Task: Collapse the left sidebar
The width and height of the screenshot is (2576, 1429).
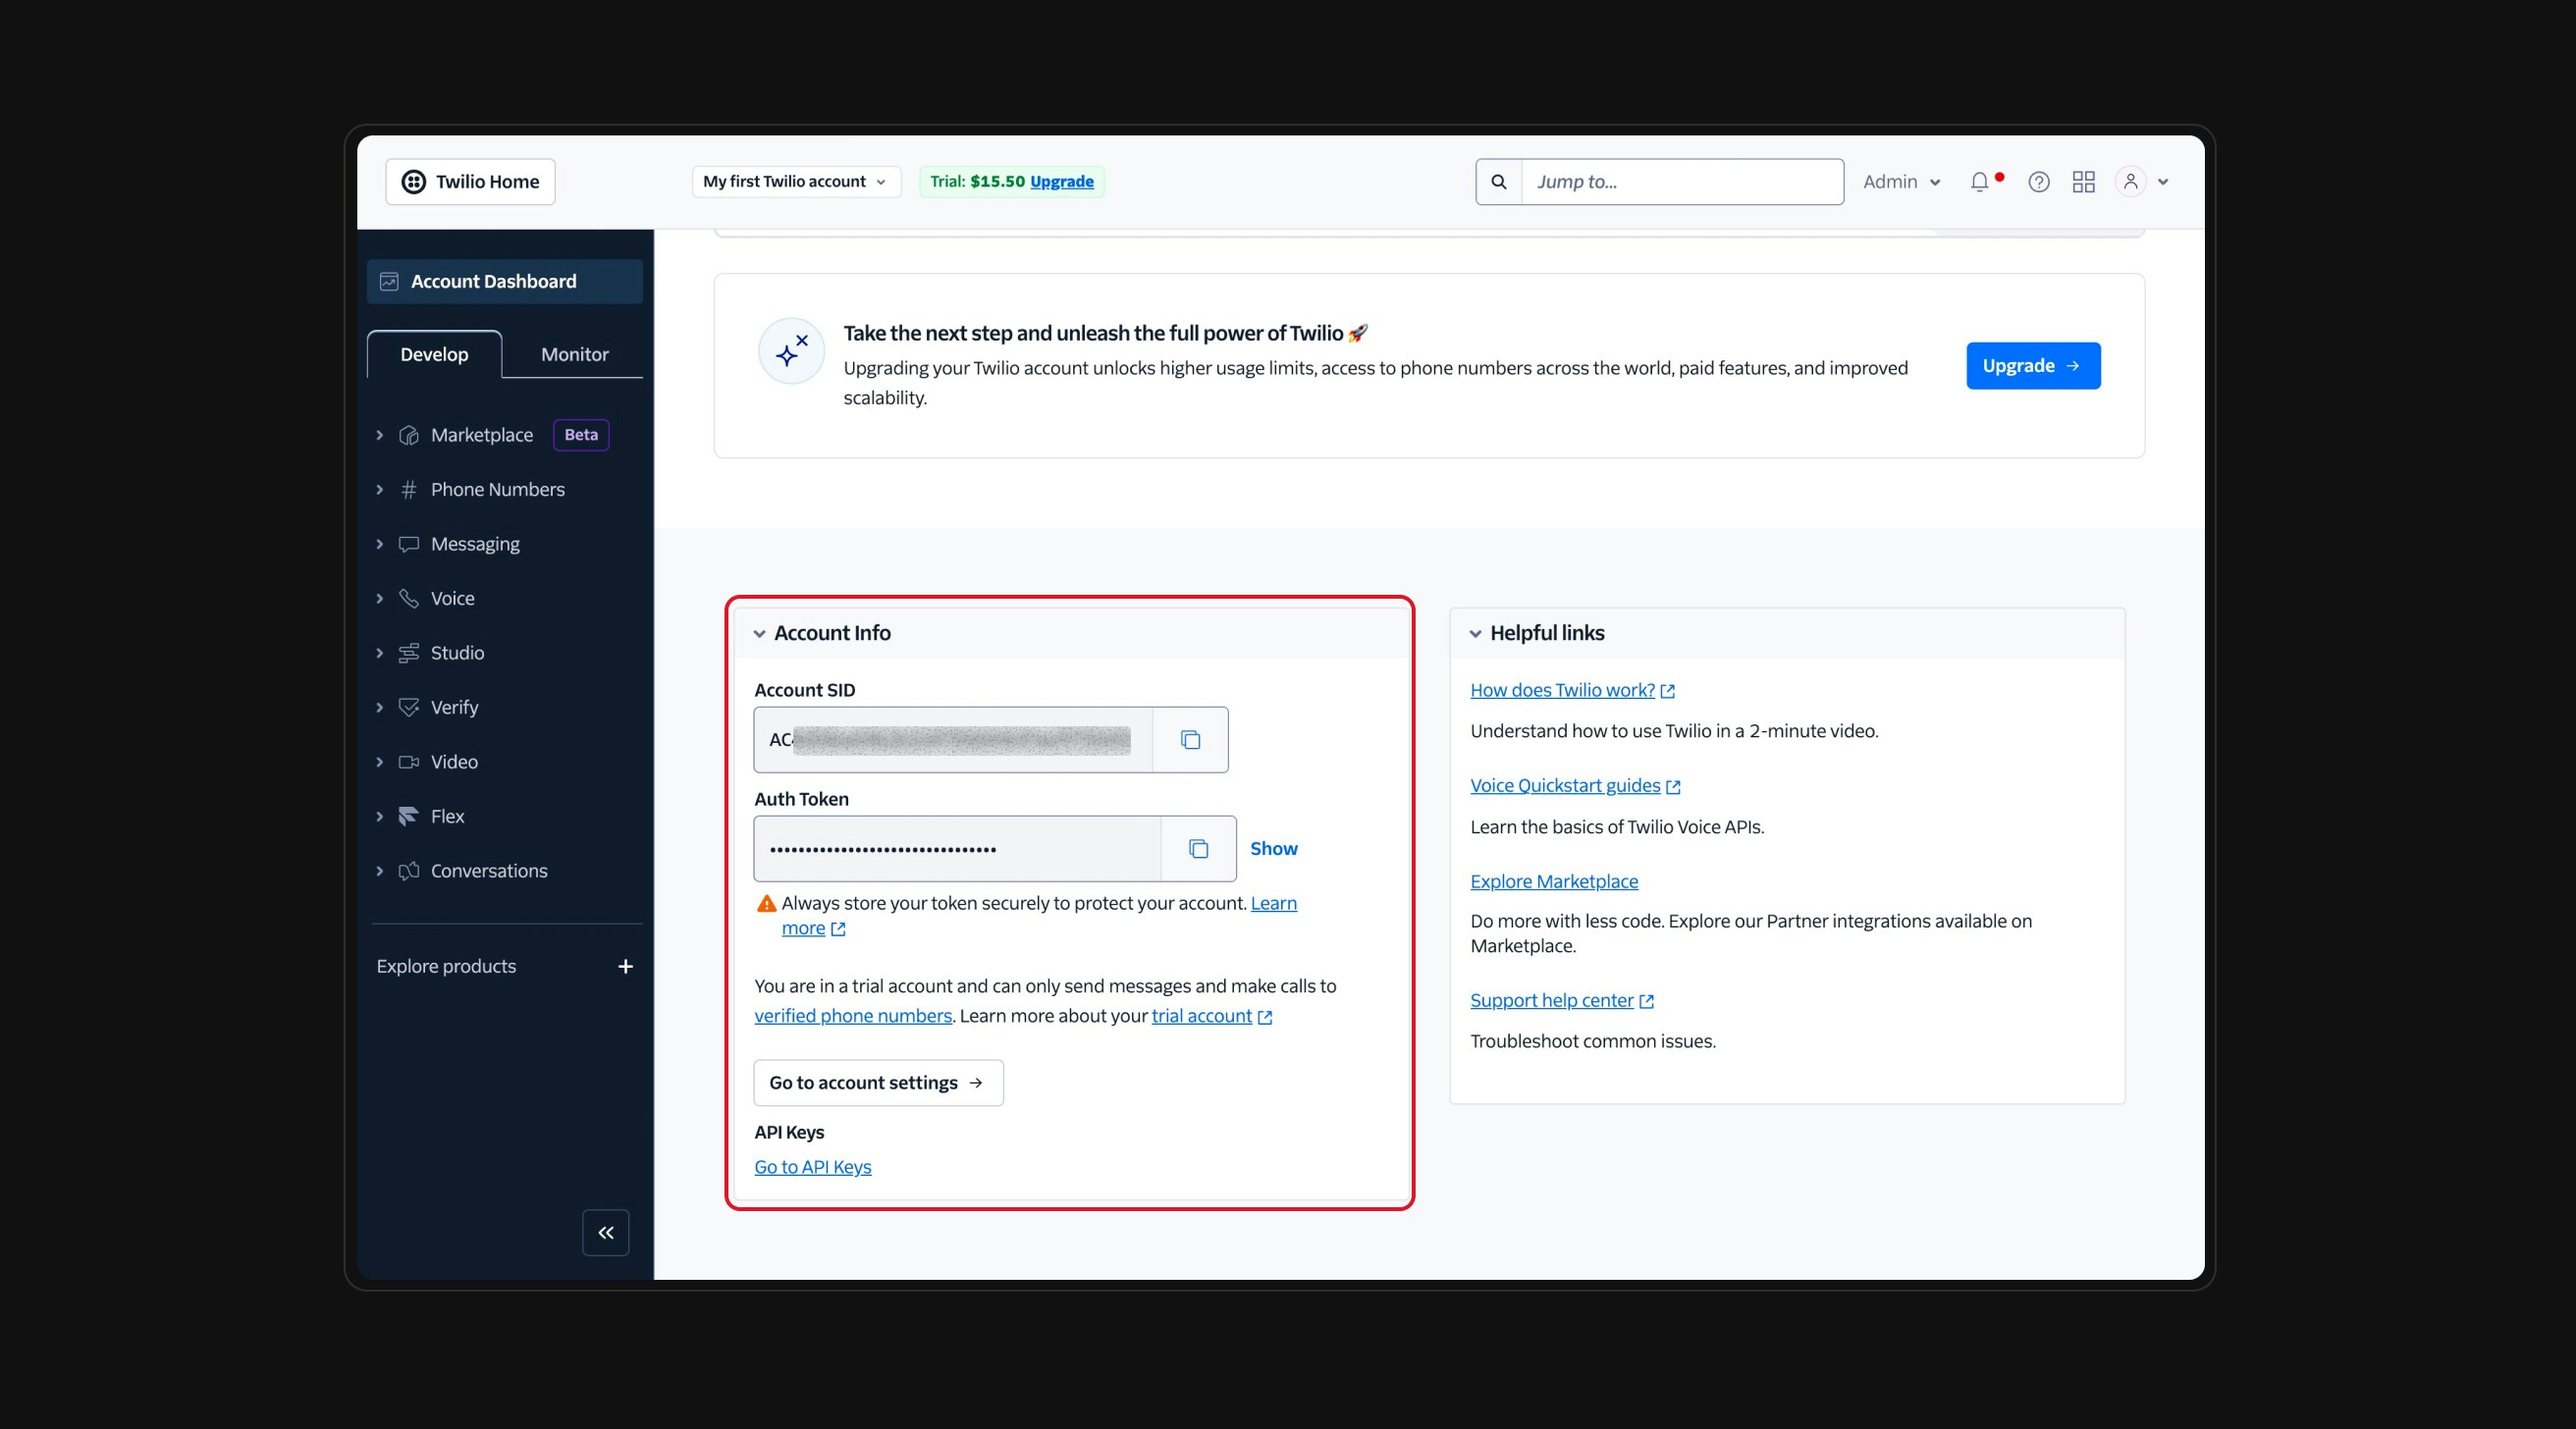Action: (x=604, y=1232)
